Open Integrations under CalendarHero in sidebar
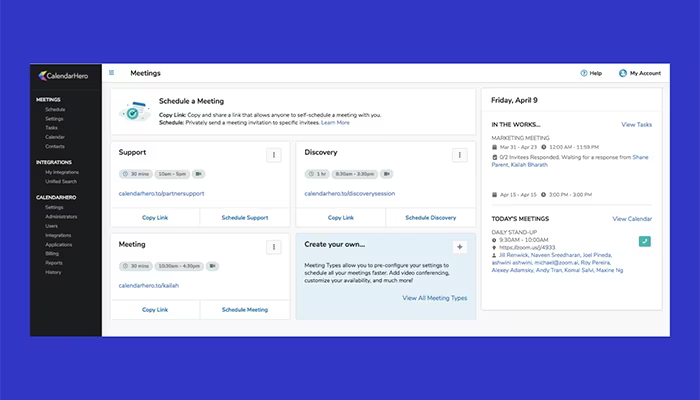Screen dimensions: 700x400 point(58,235)
